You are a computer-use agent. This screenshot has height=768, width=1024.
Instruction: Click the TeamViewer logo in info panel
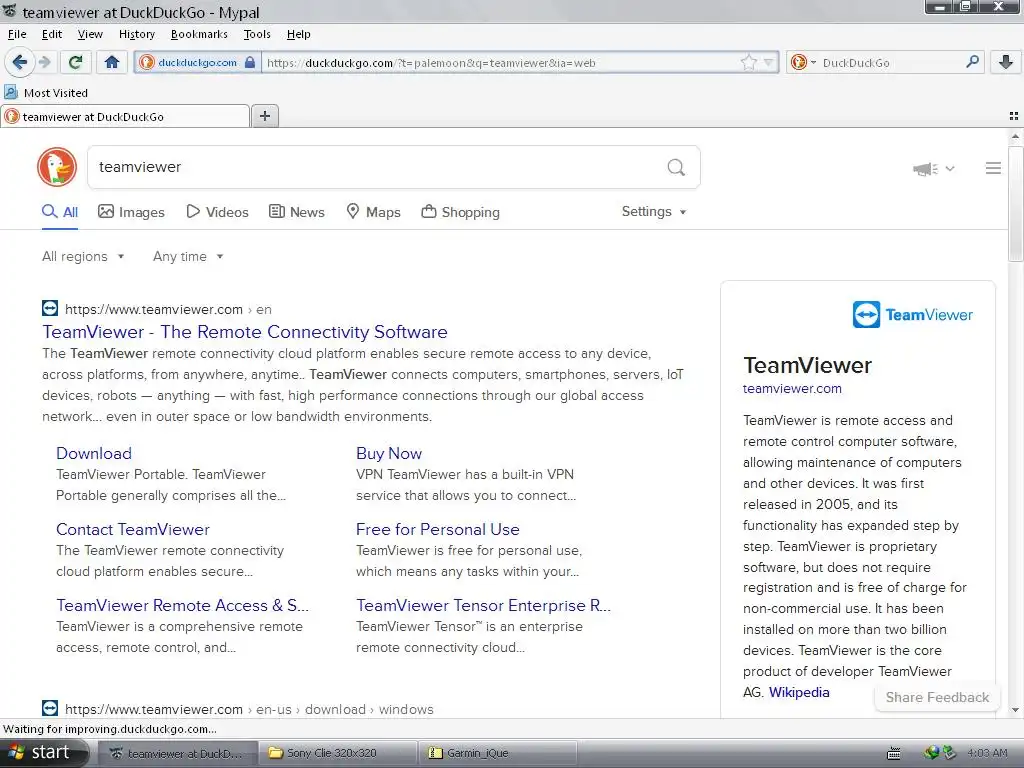912,315
